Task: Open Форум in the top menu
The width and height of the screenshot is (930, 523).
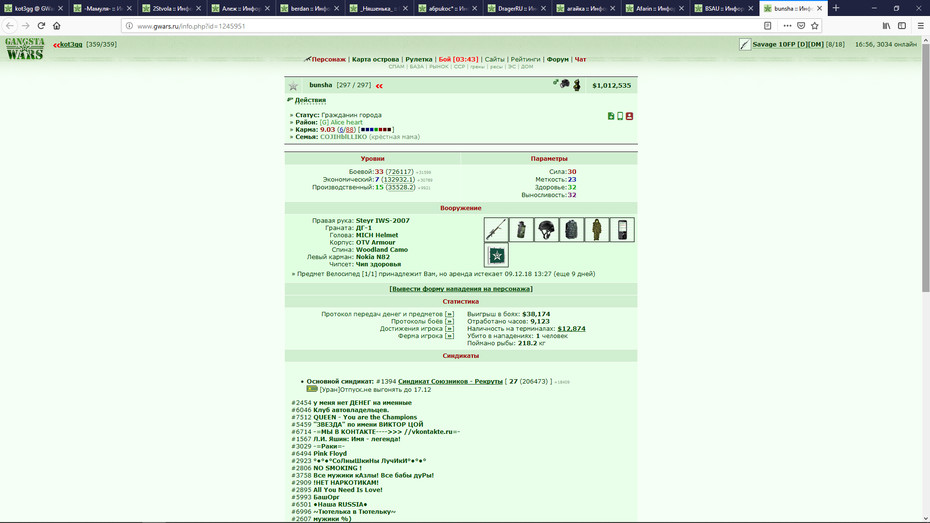Action: [x=558, y=59]
